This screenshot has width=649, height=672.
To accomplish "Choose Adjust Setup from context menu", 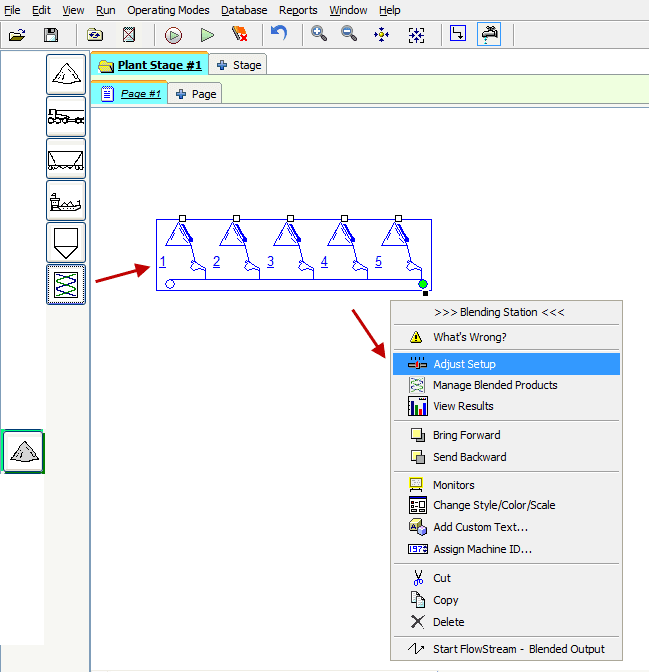I will pos(464,364).
